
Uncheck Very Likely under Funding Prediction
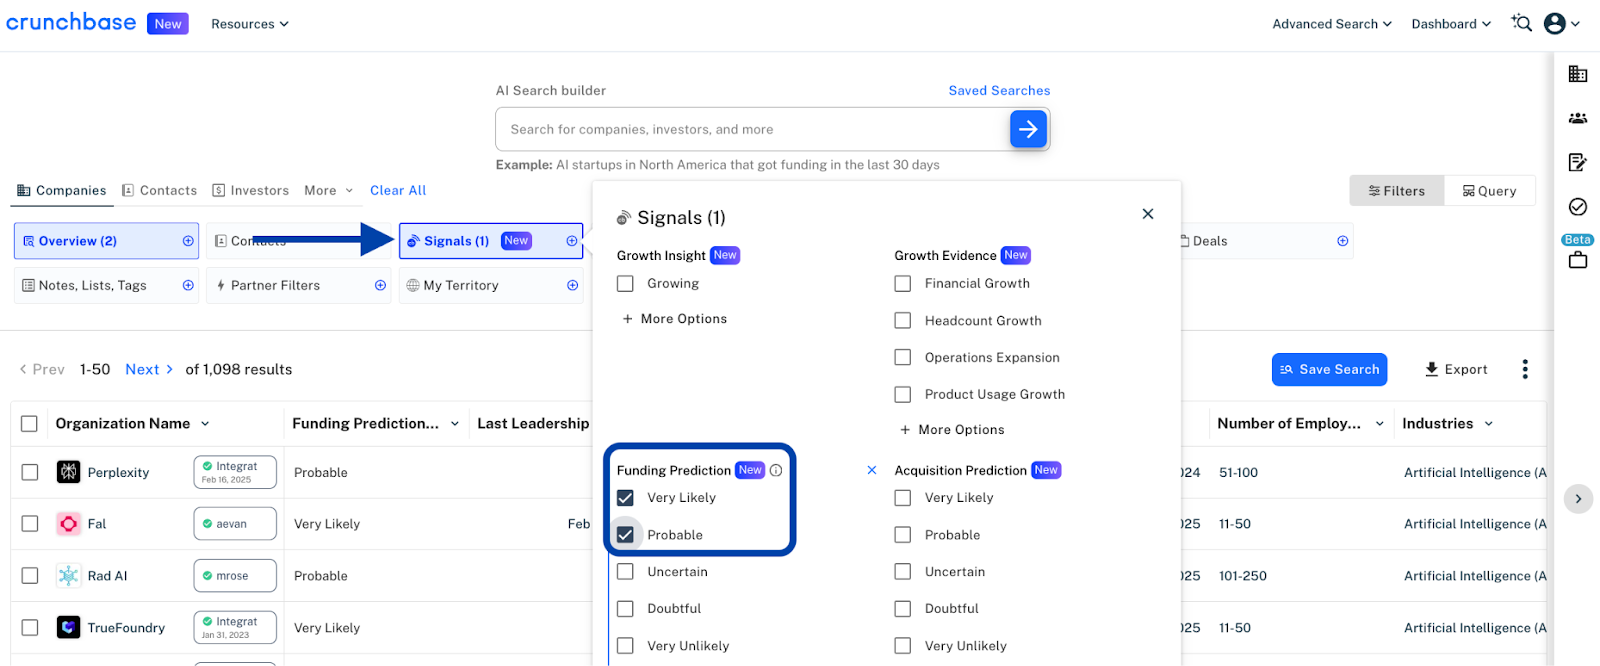click(x=626, y=498)
